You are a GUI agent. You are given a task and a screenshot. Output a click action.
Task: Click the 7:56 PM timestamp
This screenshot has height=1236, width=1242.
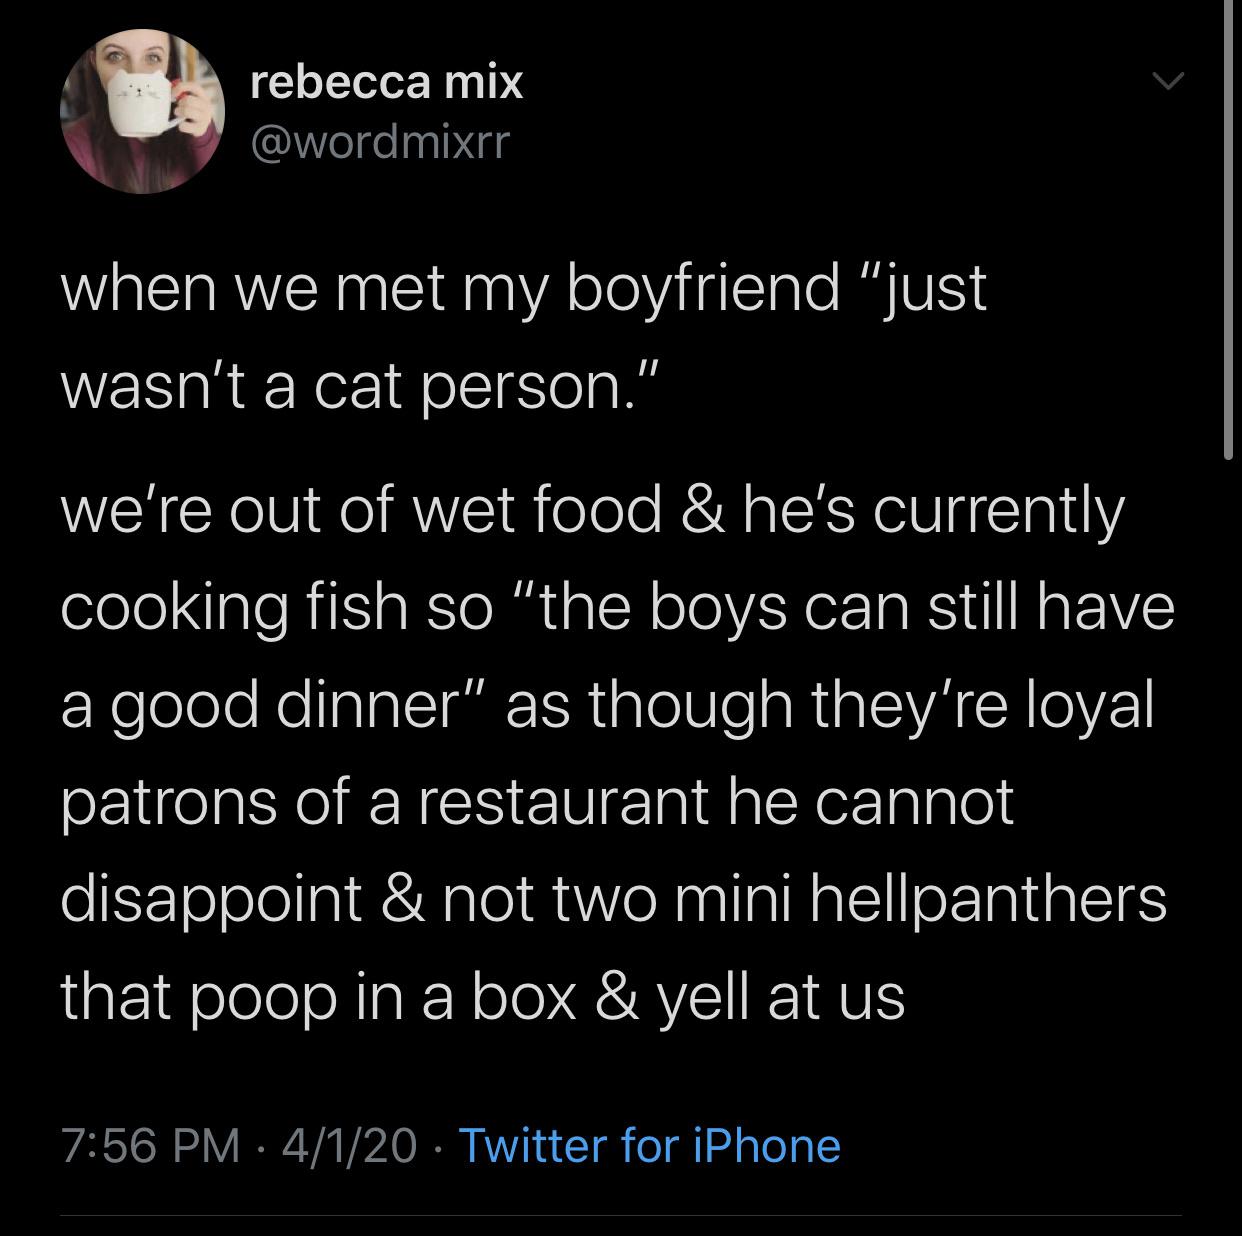(150, 1145)
